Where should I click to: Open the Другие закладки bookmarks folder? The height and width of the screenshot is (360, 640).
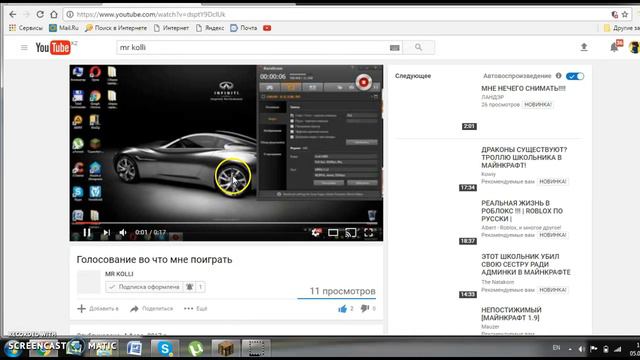point(622,28)
